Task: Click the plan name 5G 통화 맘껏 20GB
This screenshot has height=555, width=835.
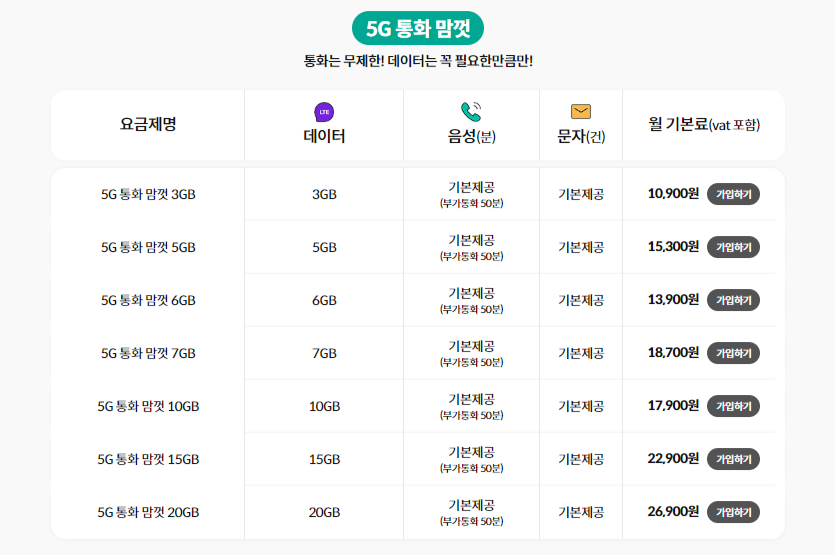Action: (x=148, y=512)
